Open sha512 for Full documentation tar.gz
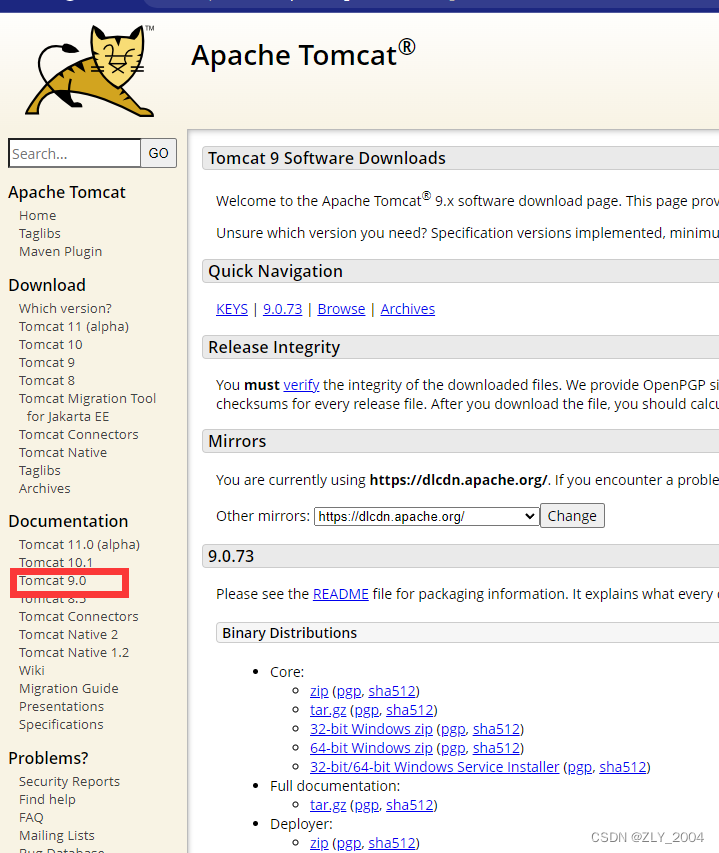Image resolution: width=719 pixels, height=853 pixels. [x=410, y=805]
